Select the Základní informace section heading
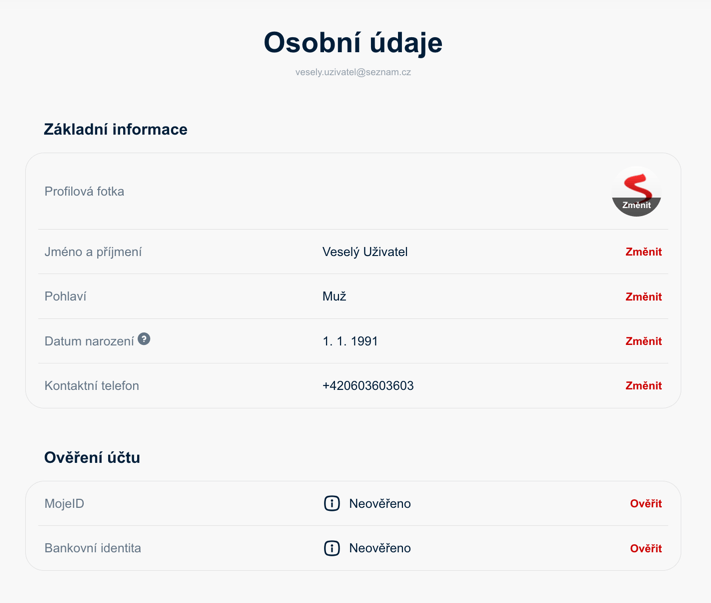The height and width of the screenshot is (603, 711). (x=116, y=129)
